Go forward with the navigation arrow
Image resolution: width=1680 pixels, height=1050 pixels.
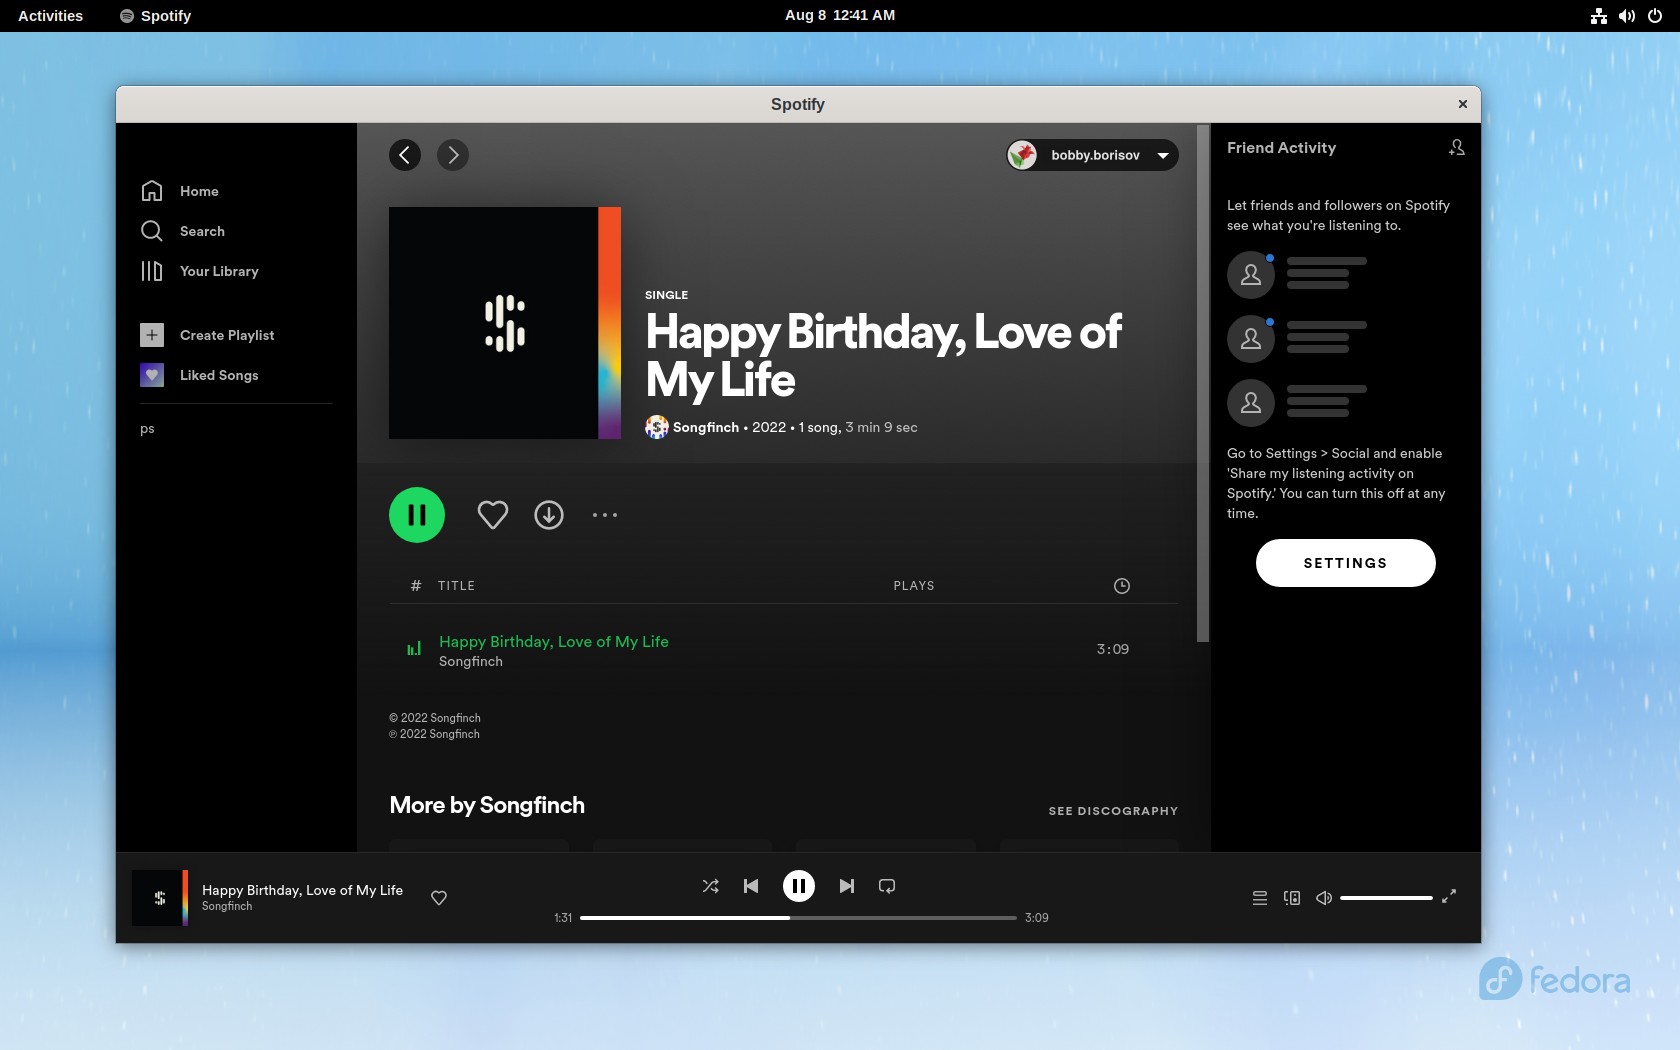pos(453,155)
